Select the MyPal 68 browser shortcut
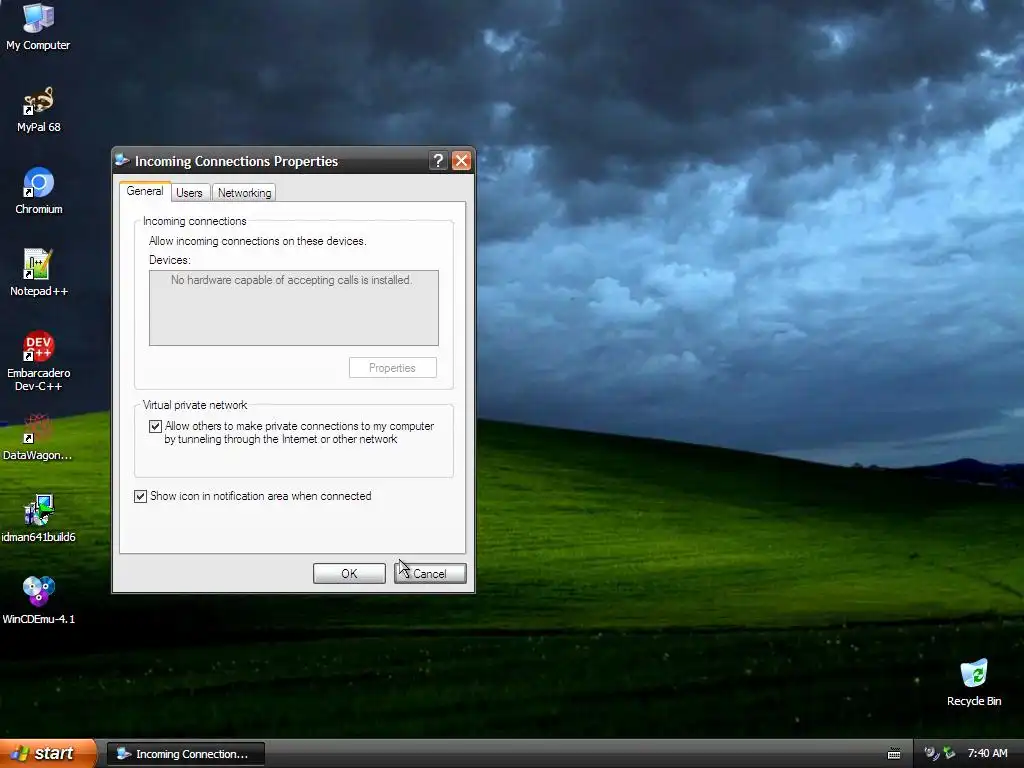 (x=38, y=109)
